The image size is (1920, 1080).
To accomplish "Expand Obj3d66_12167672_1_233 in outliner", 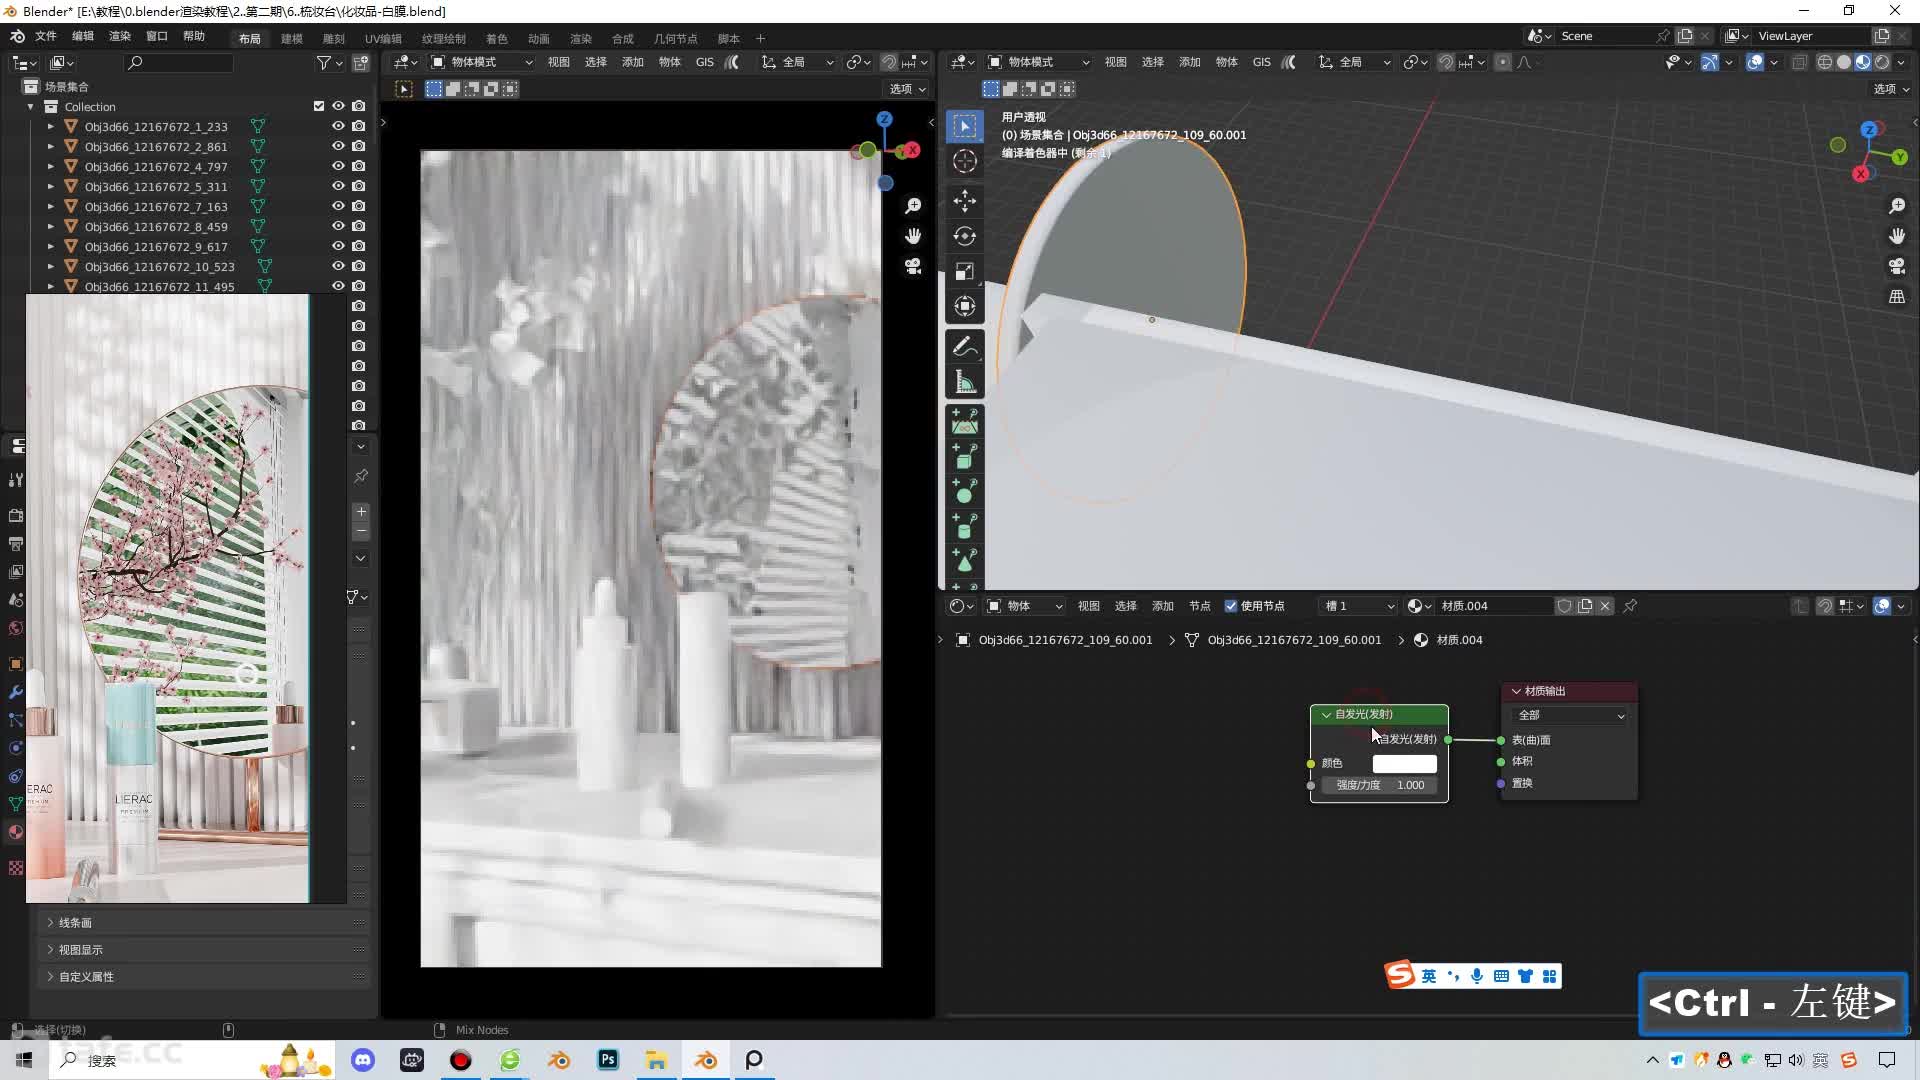I will pyautogui.click(x=51, y=127).
